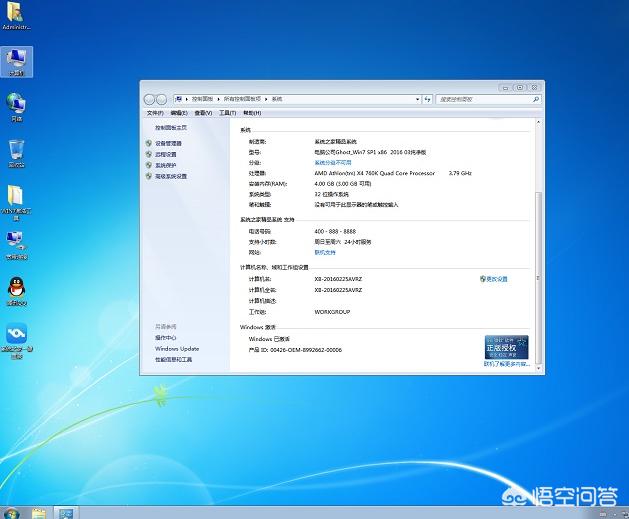This screenshot has width=629, height=519.
Task: Click the 周日至周六 24小时服务 support hours text
Action: point(343,242)
